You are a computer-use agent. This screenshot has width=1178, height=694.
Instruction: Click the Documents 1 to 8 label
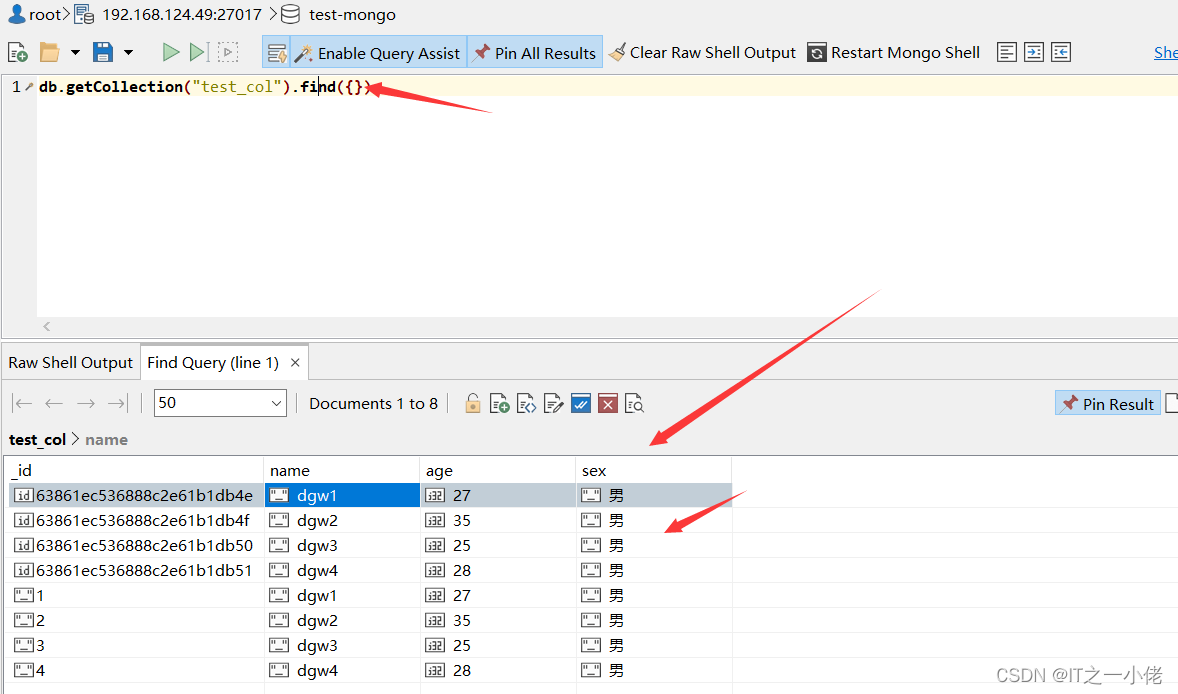click(x=373, y=403)
